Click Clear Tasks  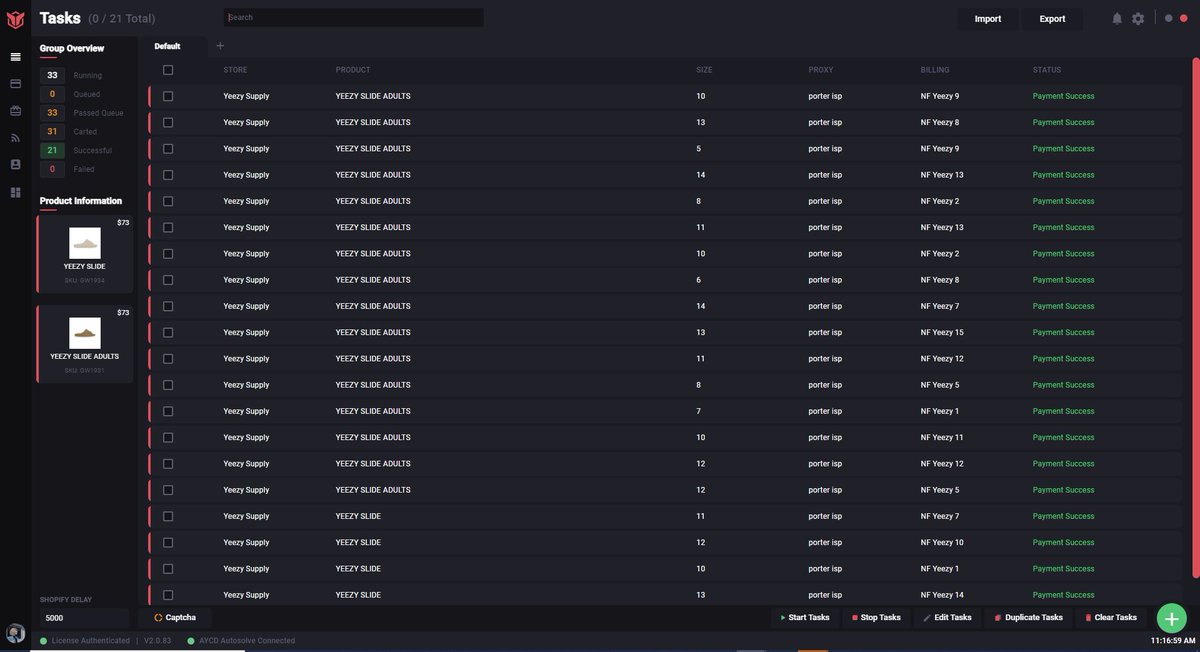click(1111, 618)
